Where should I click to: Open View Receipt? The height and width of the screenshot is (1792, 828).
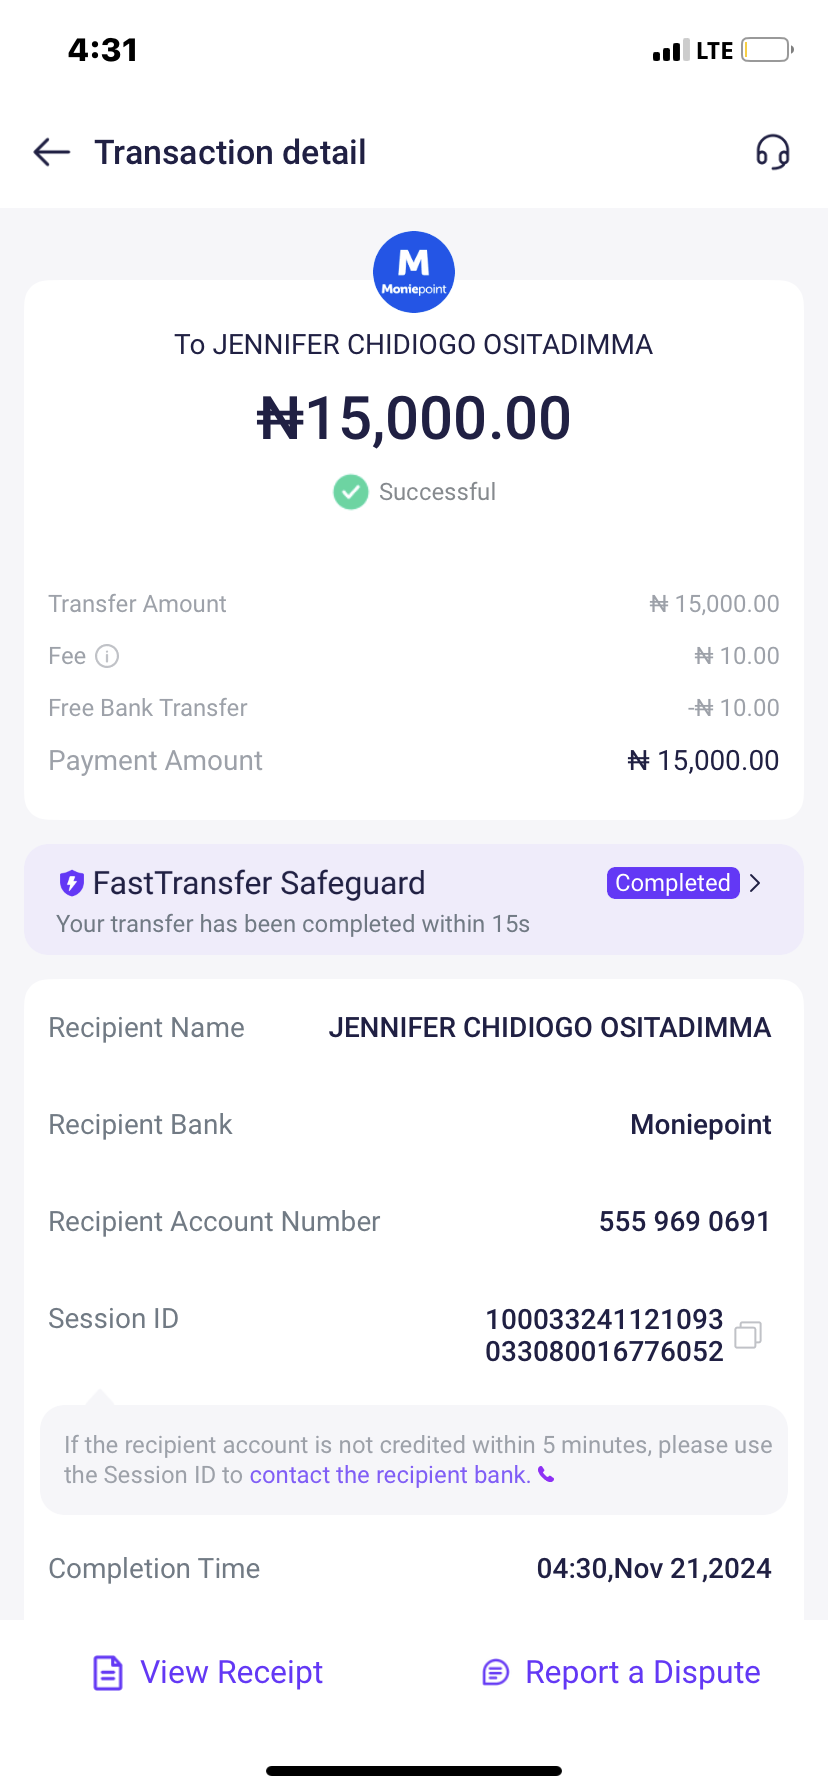pos(231,1672)
